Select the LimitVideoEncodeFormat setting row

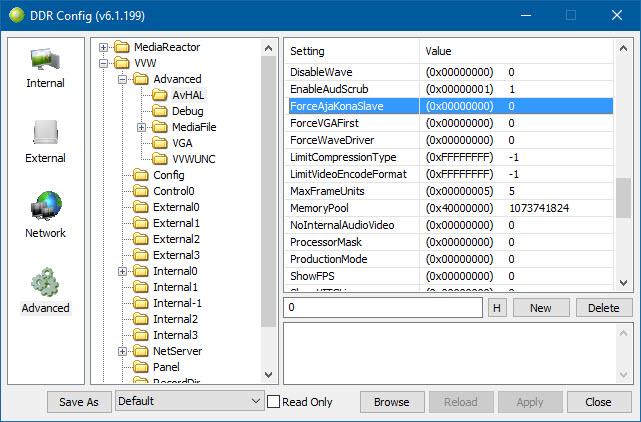[449, 174]
